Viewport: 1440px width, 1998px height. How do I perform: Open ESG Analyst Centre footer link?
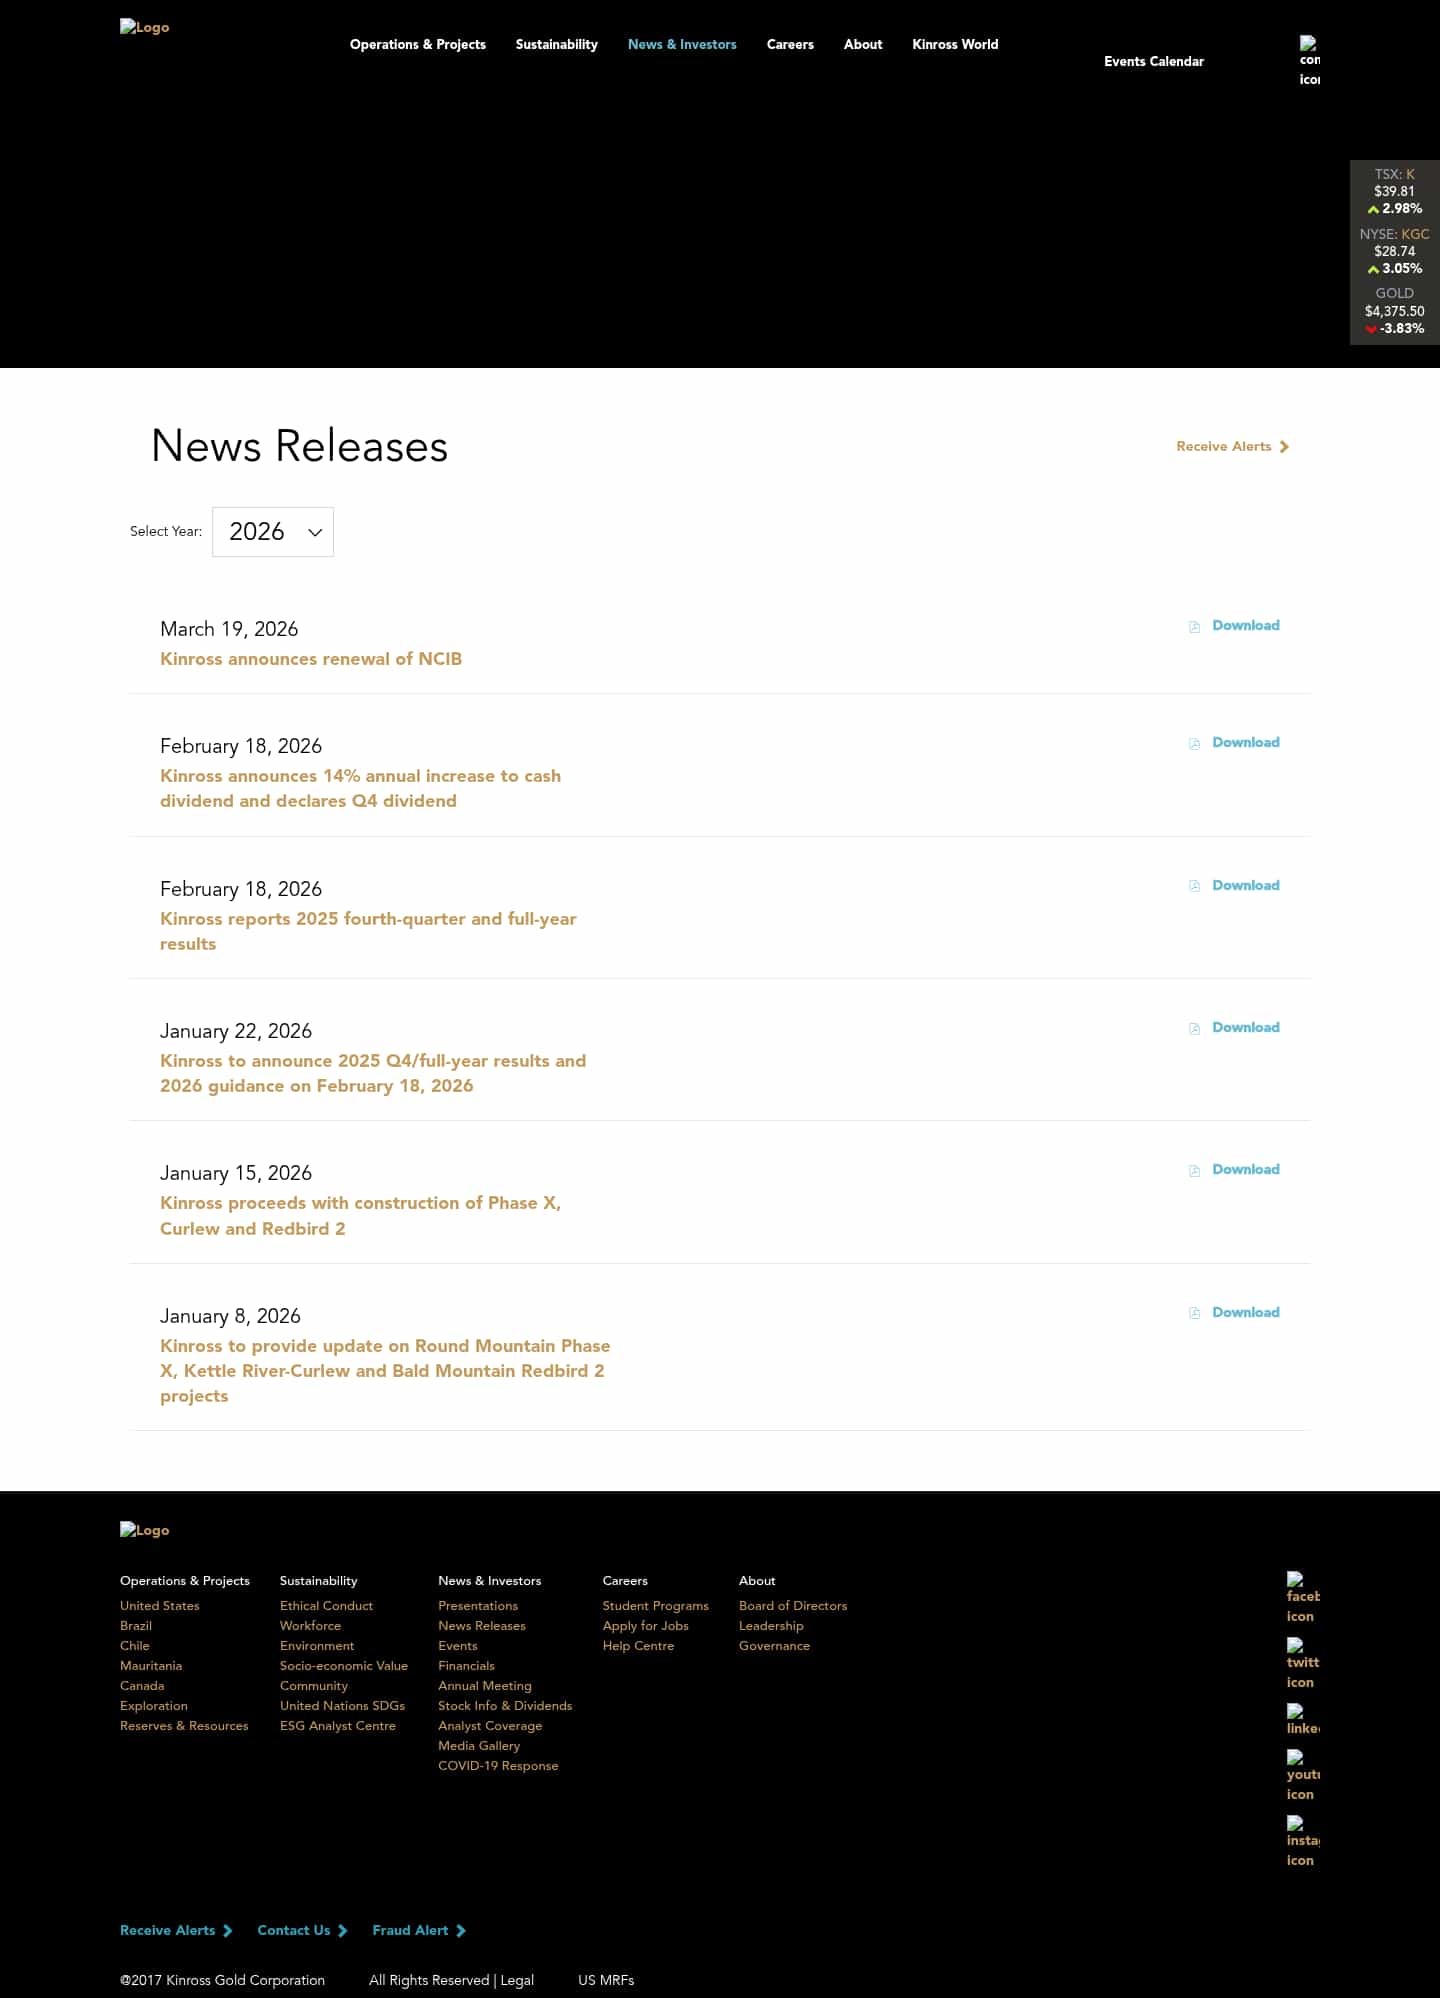pos(338,1725)
